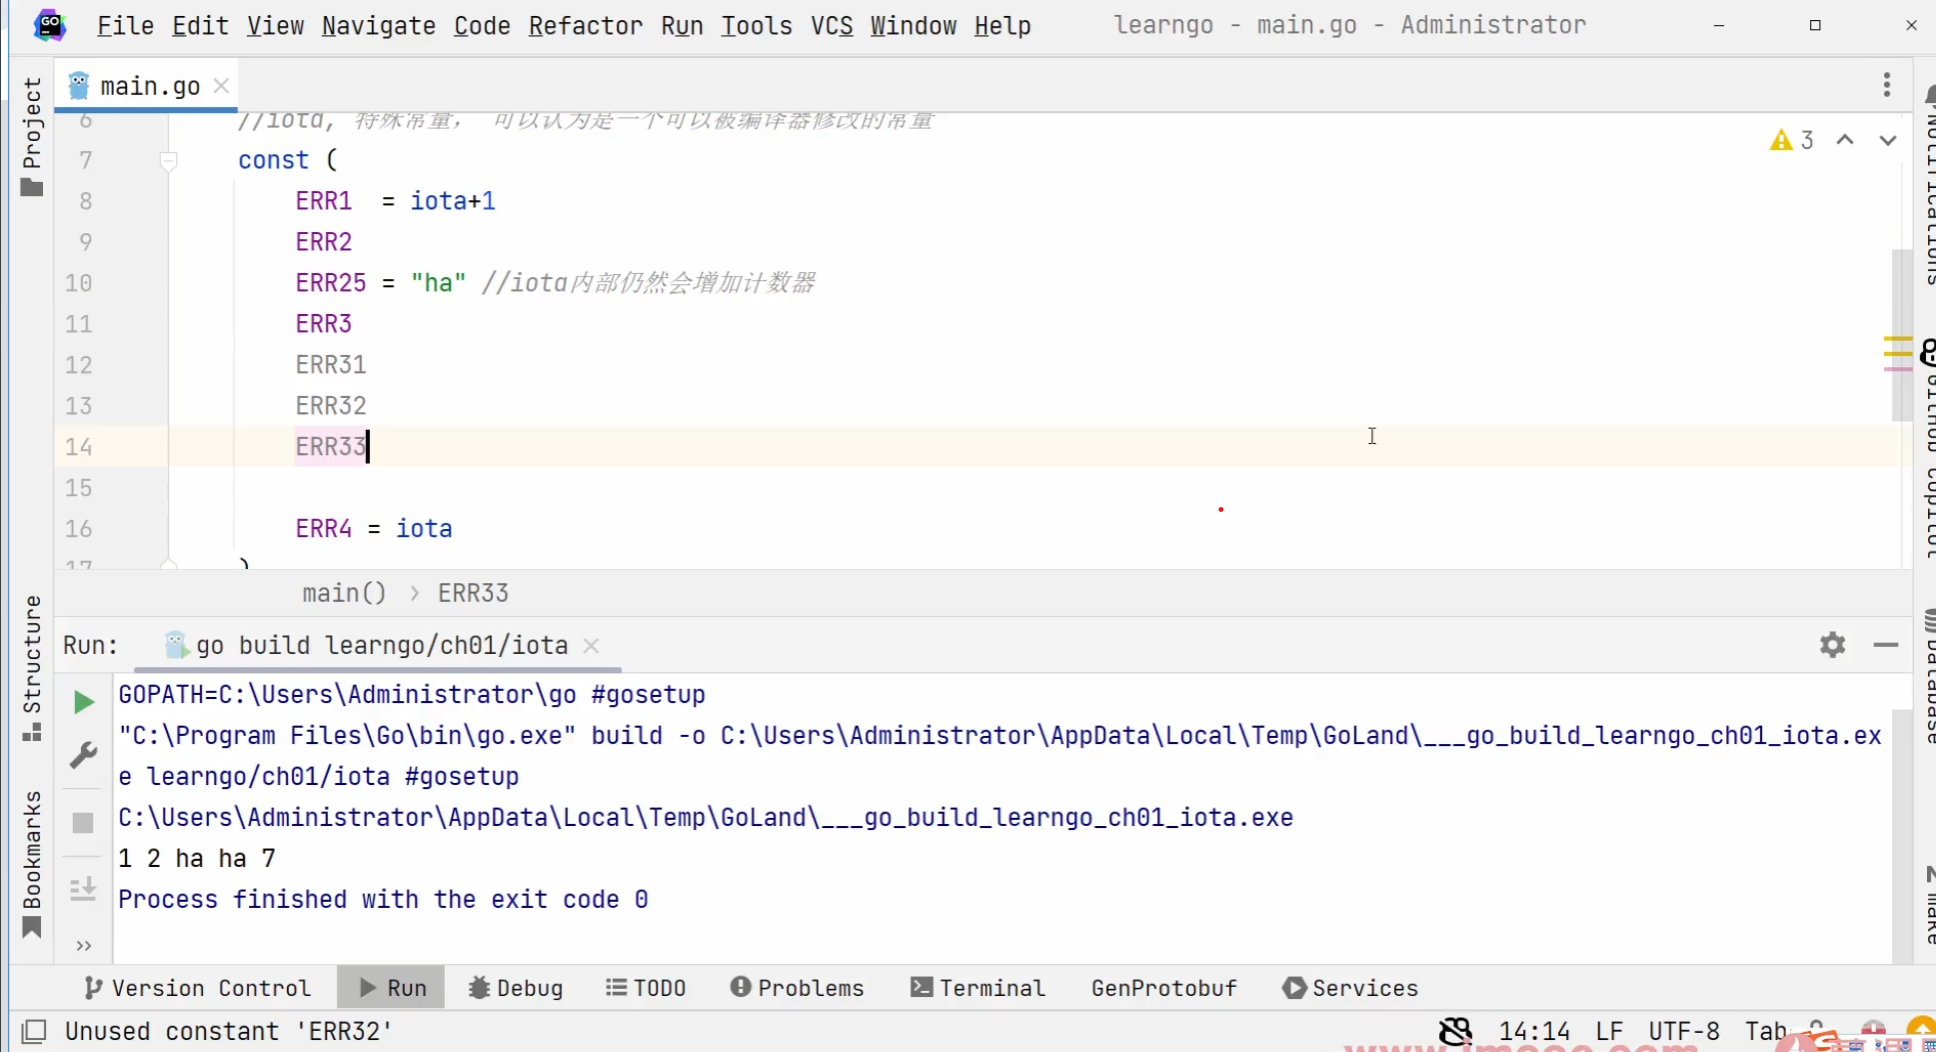
Task: Jump to next highlighted error
Action: [1887, 140]
